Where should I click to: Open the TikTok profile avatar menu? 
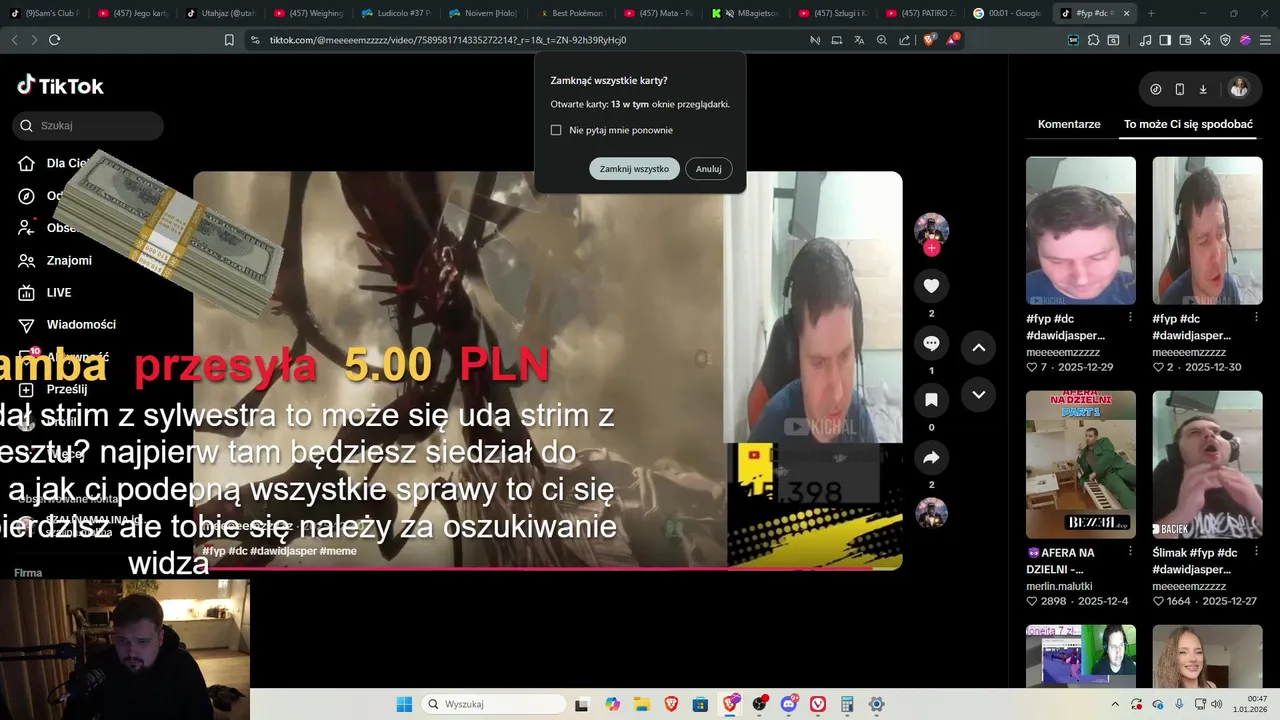pyautogui.click(x=1239, y=88)
